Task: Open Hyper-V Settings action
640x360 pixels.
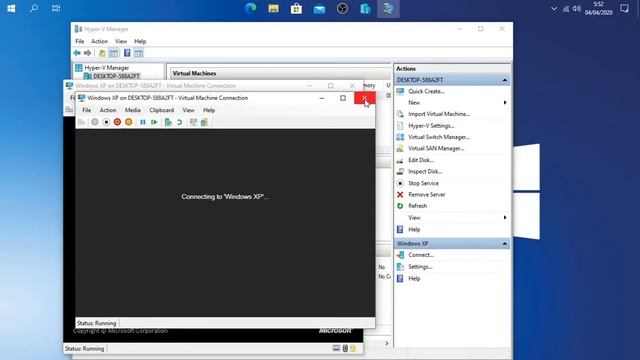Action: click(431, 126)
